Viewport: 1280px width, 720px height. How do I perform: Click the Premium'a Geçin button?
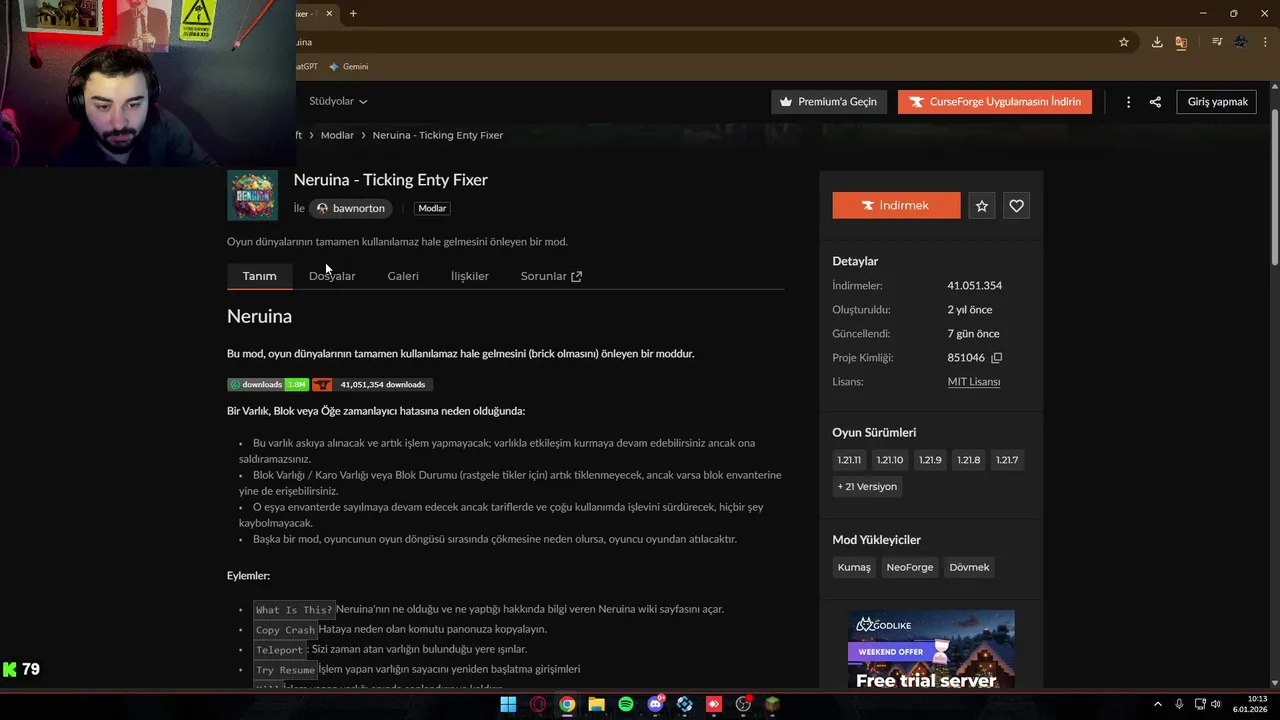click(829, 102)
